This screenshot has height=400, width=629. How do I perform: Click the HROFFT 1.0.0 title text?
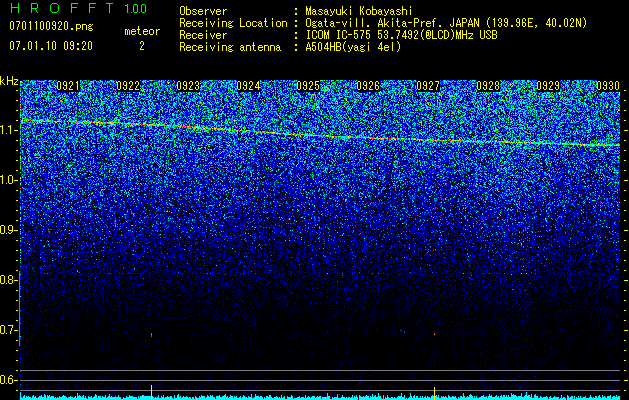(x=78, y=8)
